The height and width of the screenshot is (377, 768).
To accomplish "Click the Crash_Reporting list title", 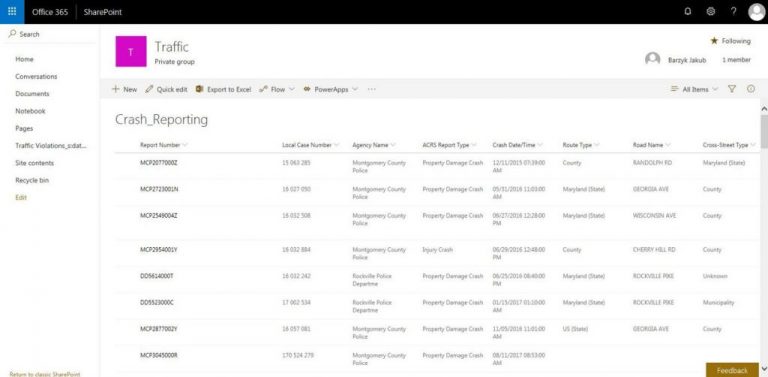I will pyautogui.click(x=162, y=120).
